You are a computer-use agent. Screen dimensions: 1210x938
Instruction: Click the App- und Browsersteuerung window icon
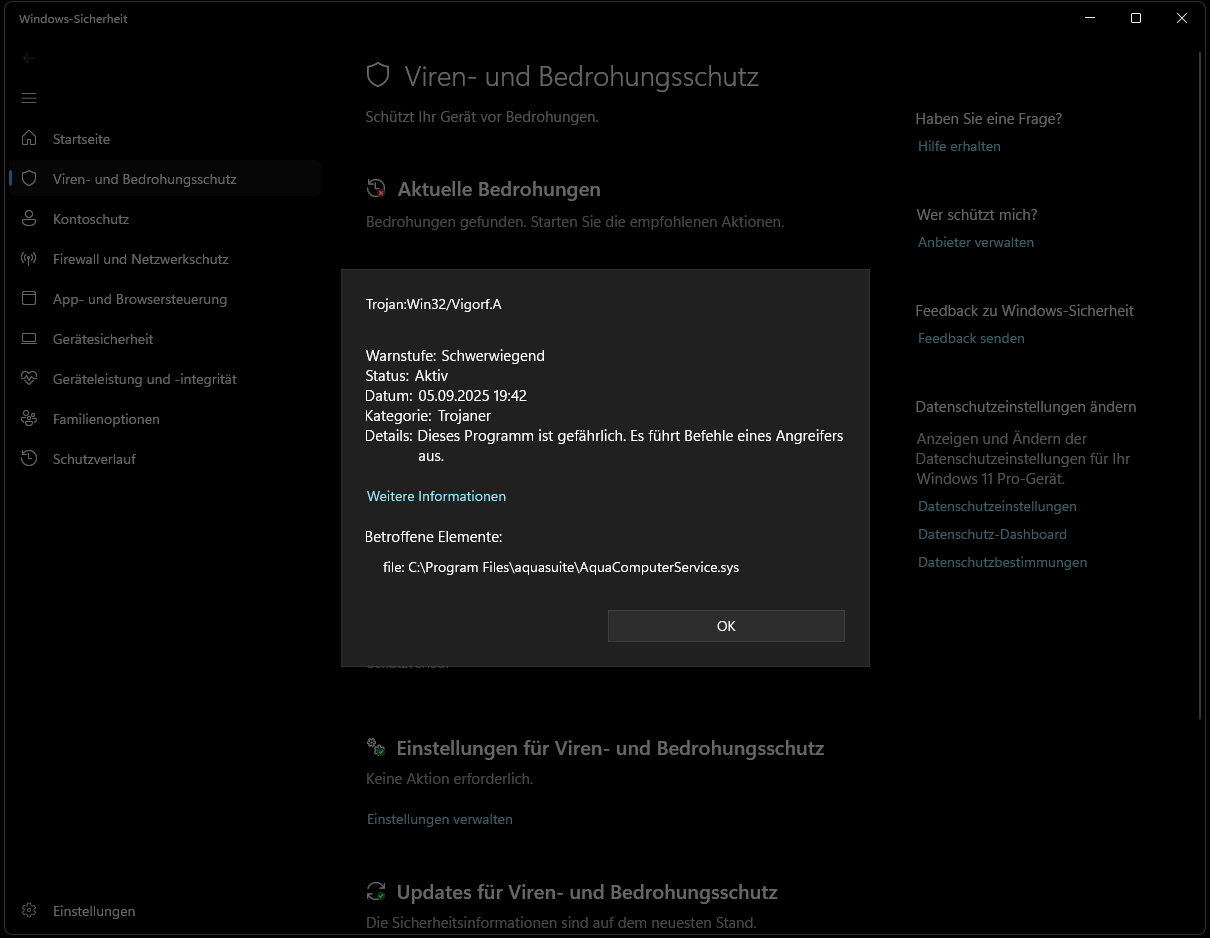click(x=29, y=298)
